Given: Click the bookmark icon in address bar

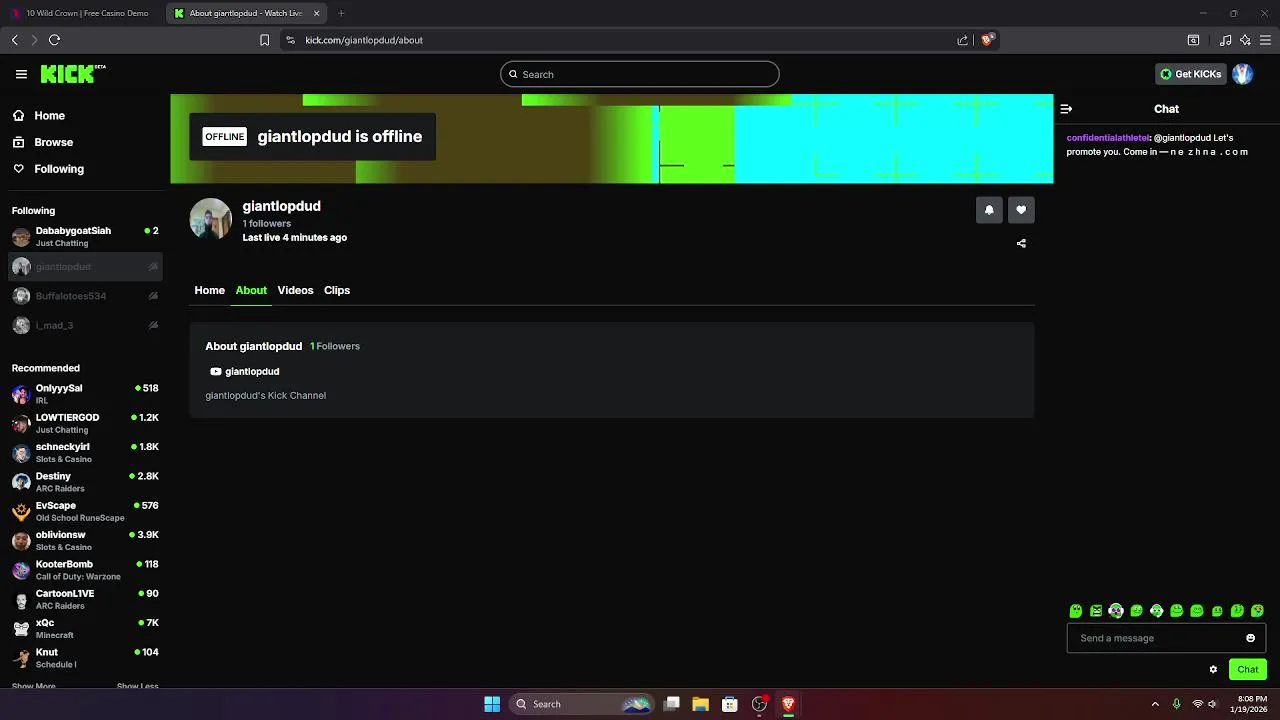Looking at the screenshot, I should point(264,40).
